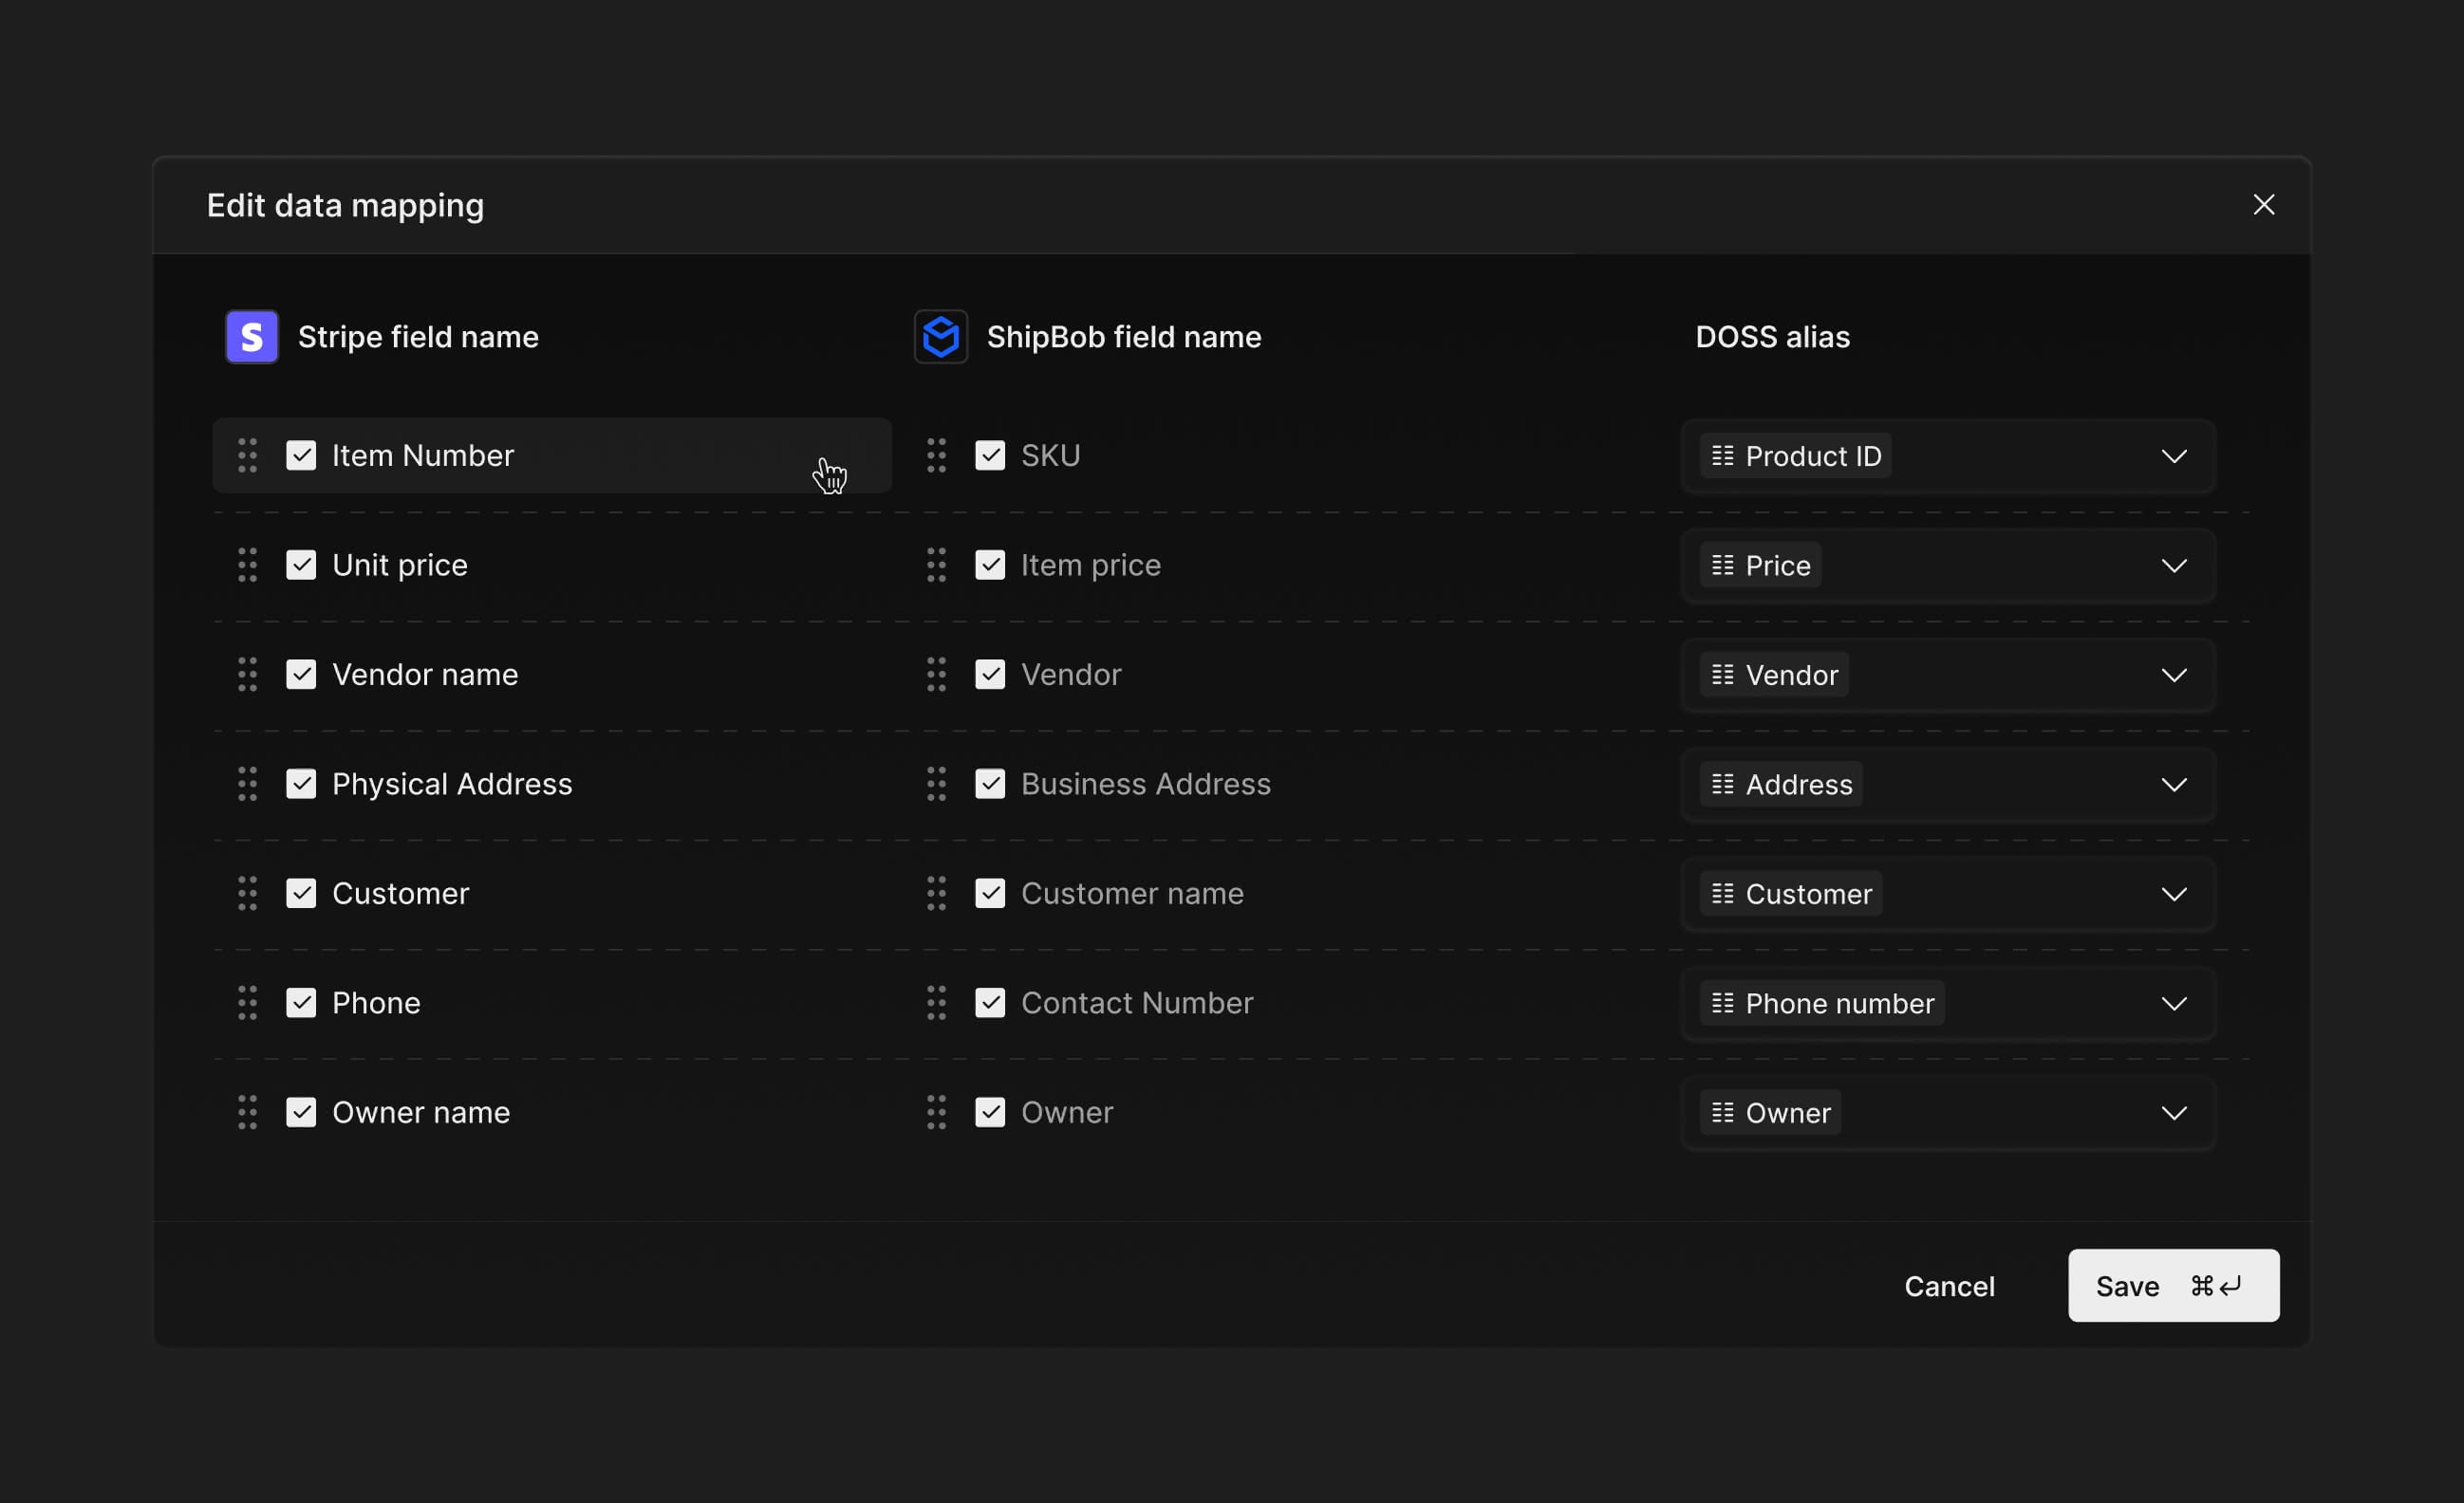Click the ShipBob logo icon
This screenshot has height=1503, width=2464.
pyautogui.click(x=940, y=337)
